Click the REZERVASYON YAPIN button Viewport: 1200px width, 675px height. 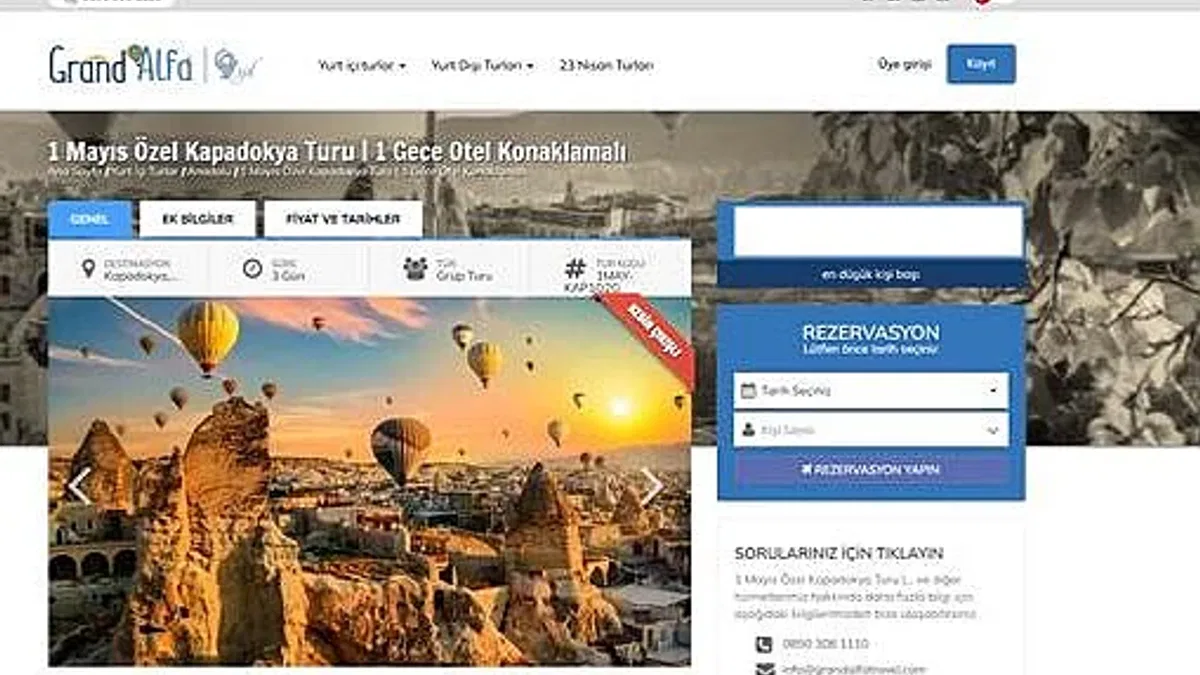[x=870, y=469]
